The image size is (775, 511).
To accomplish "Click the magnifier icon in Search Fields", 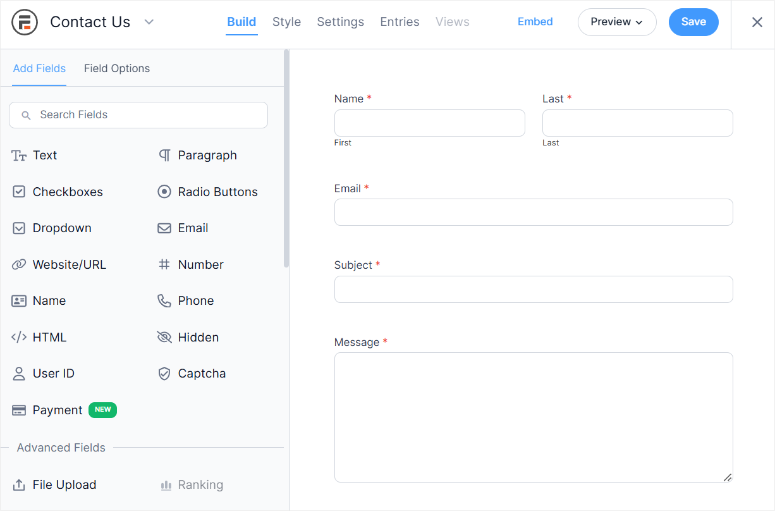I will point(26,115).
